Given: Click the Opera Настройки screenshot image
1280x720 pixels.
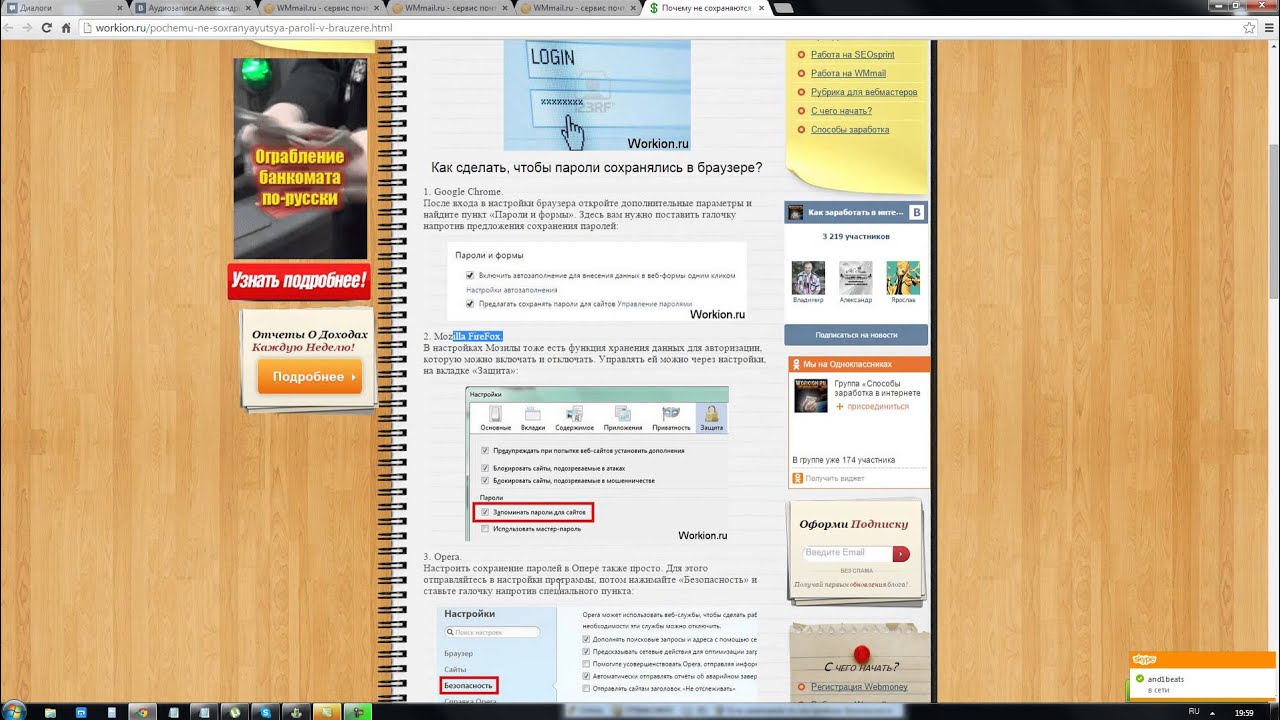Looking at the screenshot, I should [x=598, y=652].
